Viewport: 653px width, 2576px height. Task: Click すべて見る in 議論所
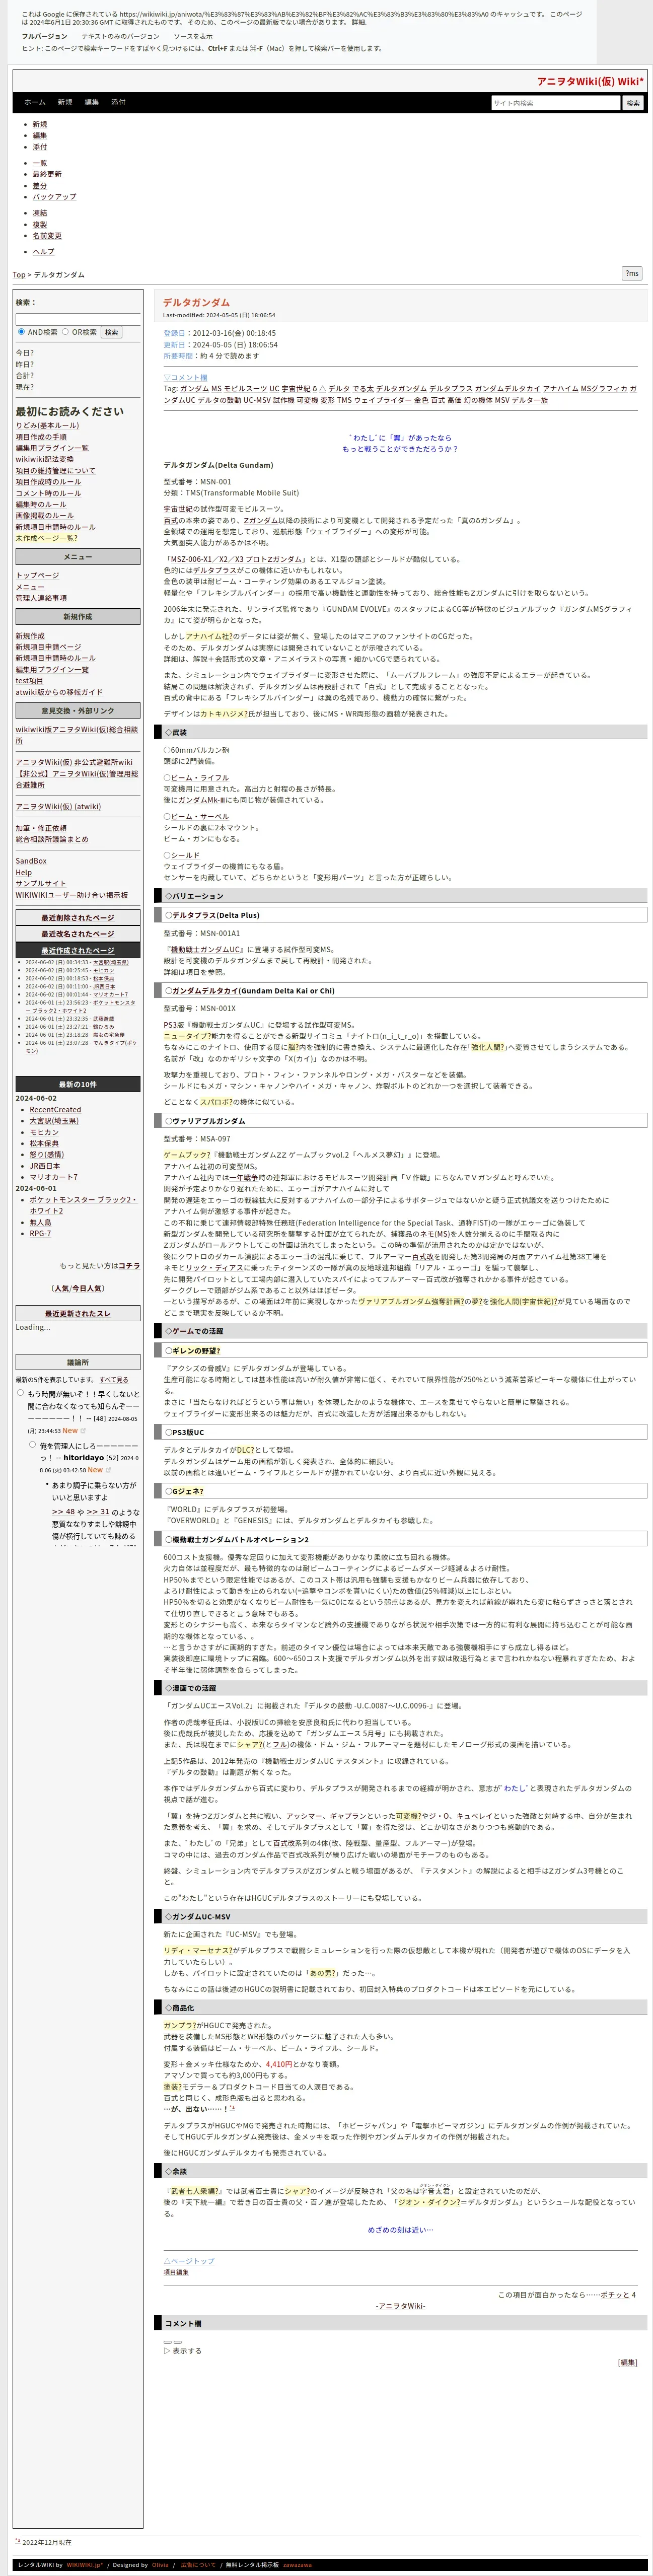pos(113,1379)
